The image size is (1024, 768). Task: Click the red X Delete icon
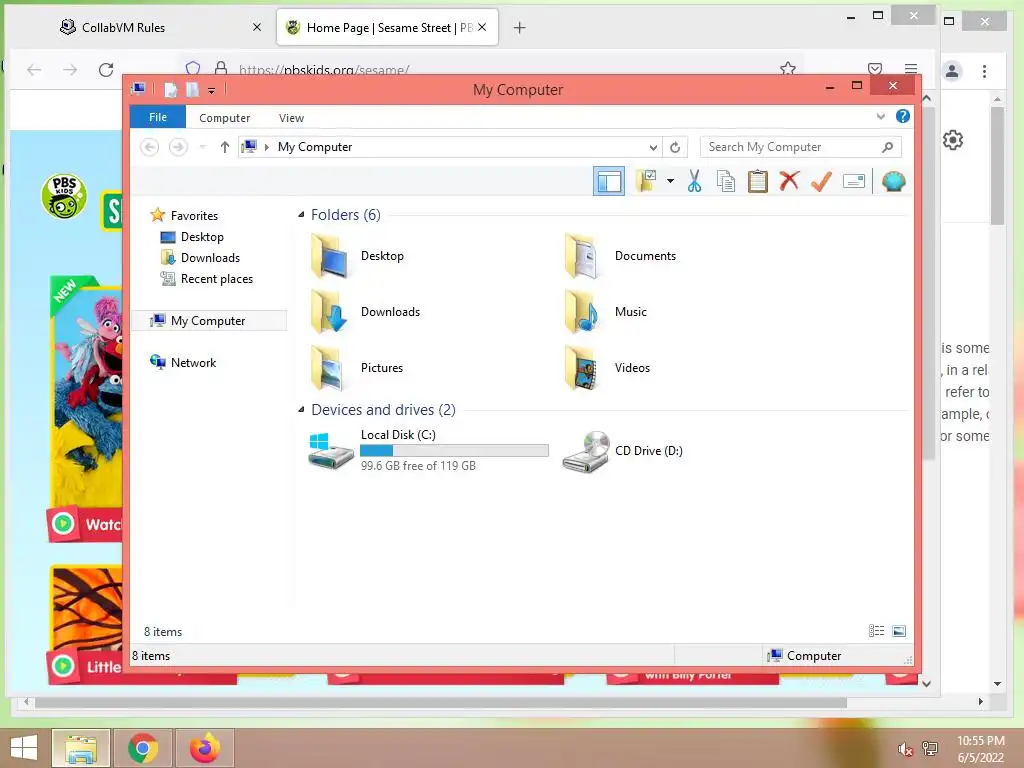tap(789, 181)
